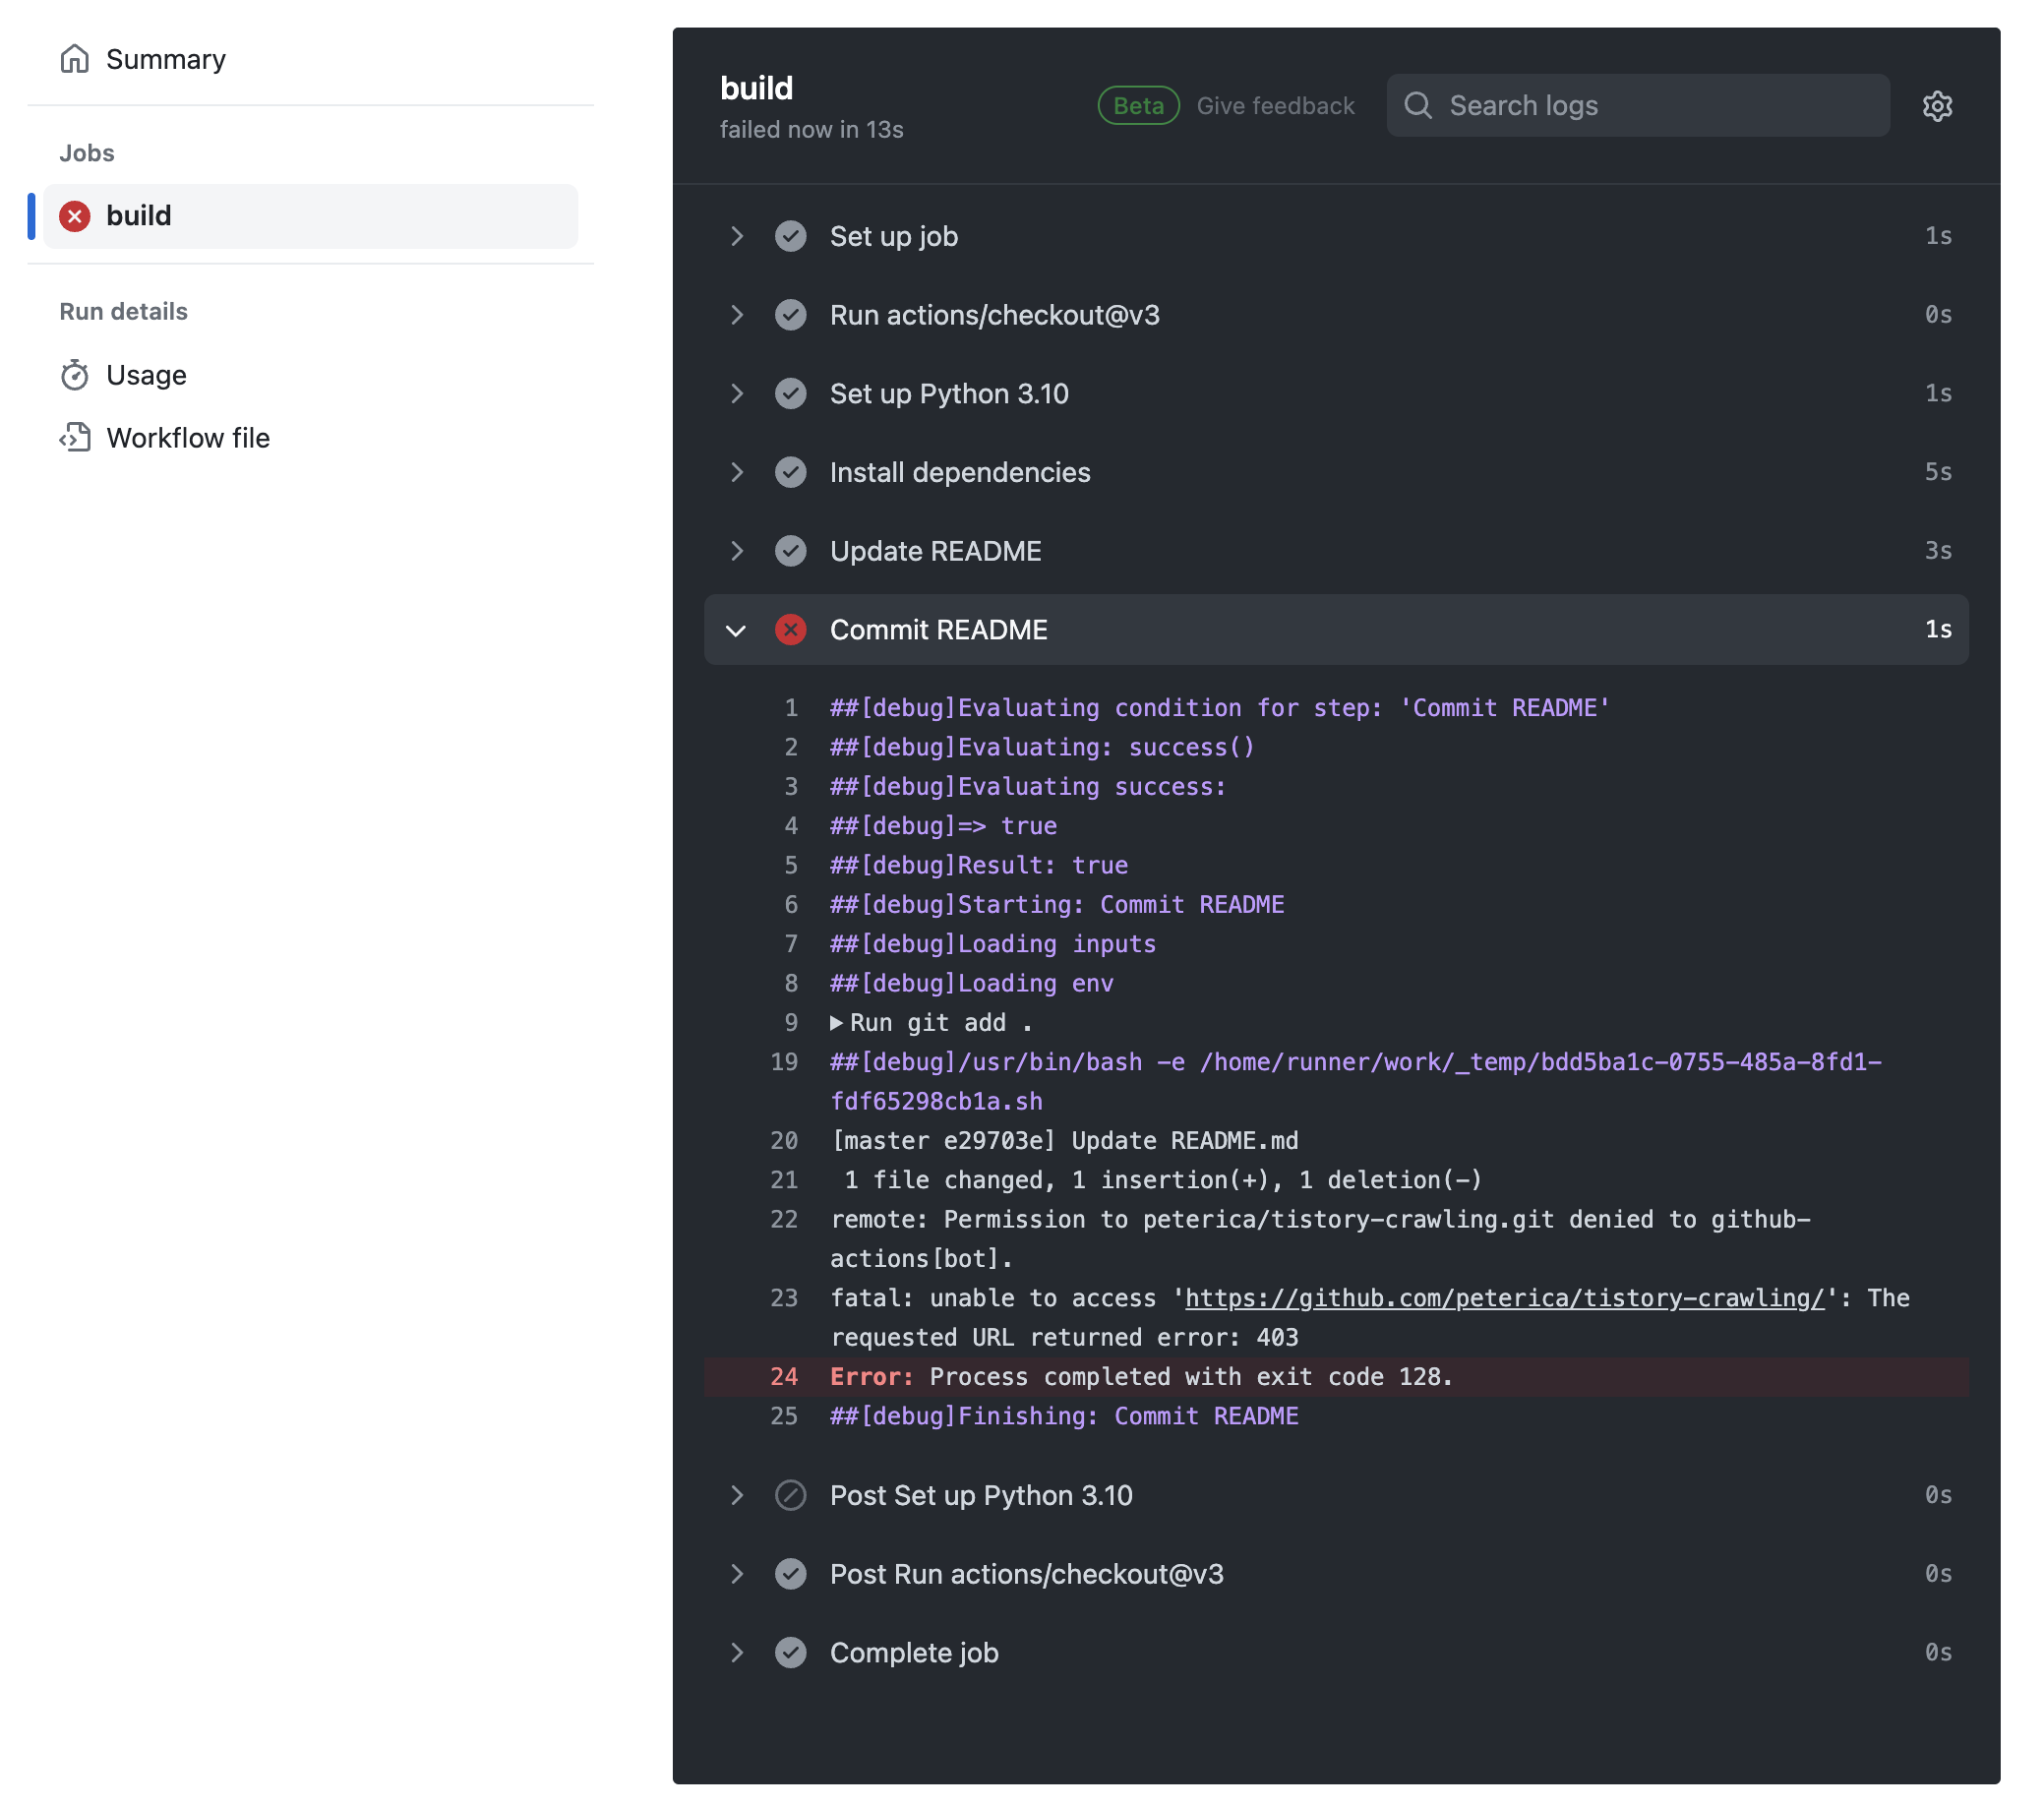This screenshot has width=2044, height=1806.
Task: Click the Summary home icon
Action: (75, 59)
